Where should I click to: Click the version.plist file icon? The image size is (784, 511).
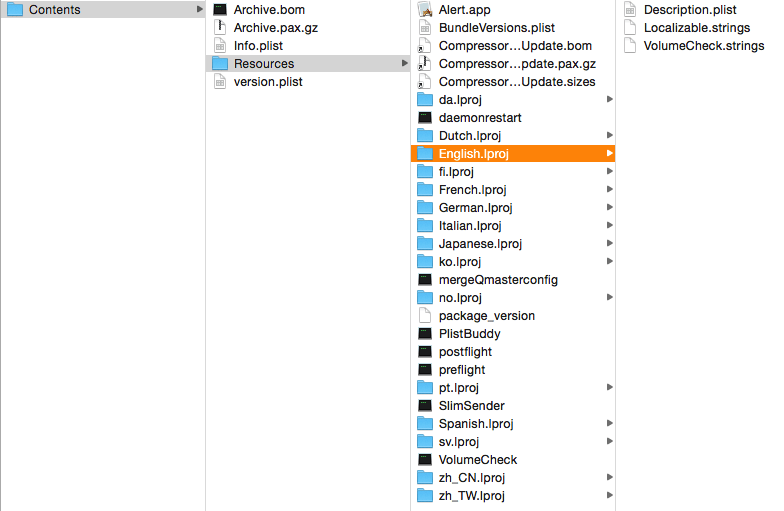220,82
